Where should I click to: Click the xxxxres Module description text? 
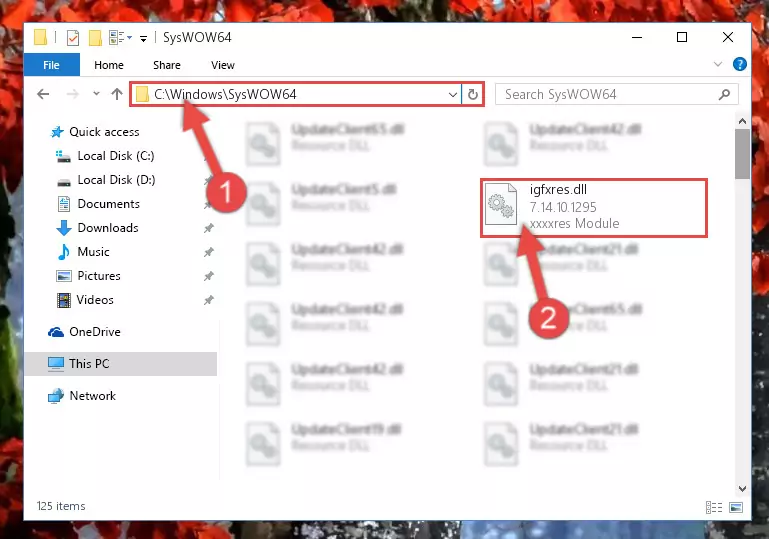click(x=574, y=224)
